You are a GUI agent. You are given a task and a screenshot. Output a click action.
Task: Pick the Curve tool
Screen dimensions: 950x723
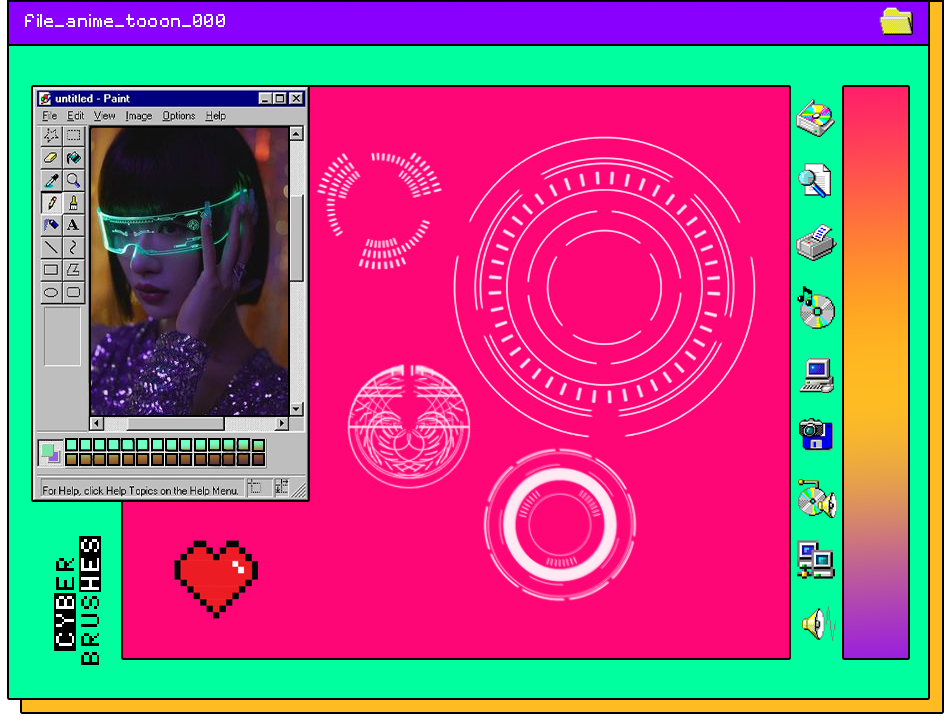73,247
